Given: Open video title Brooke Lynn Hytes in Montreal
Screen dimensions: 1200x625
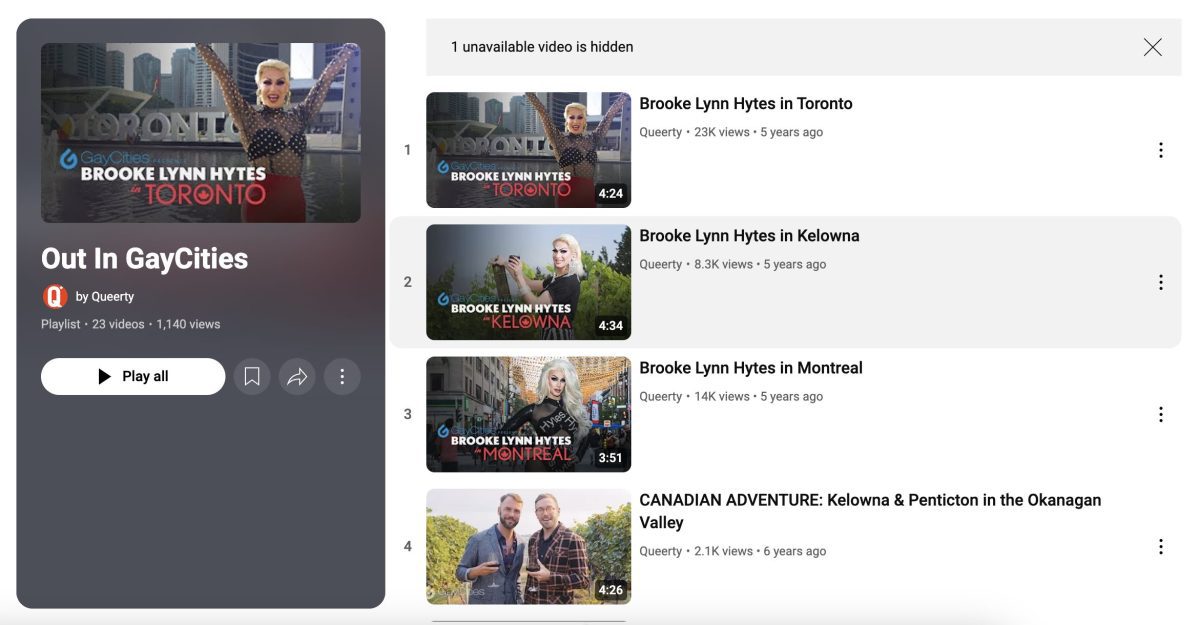Looking at the screenshot, I should click(751, 368).
